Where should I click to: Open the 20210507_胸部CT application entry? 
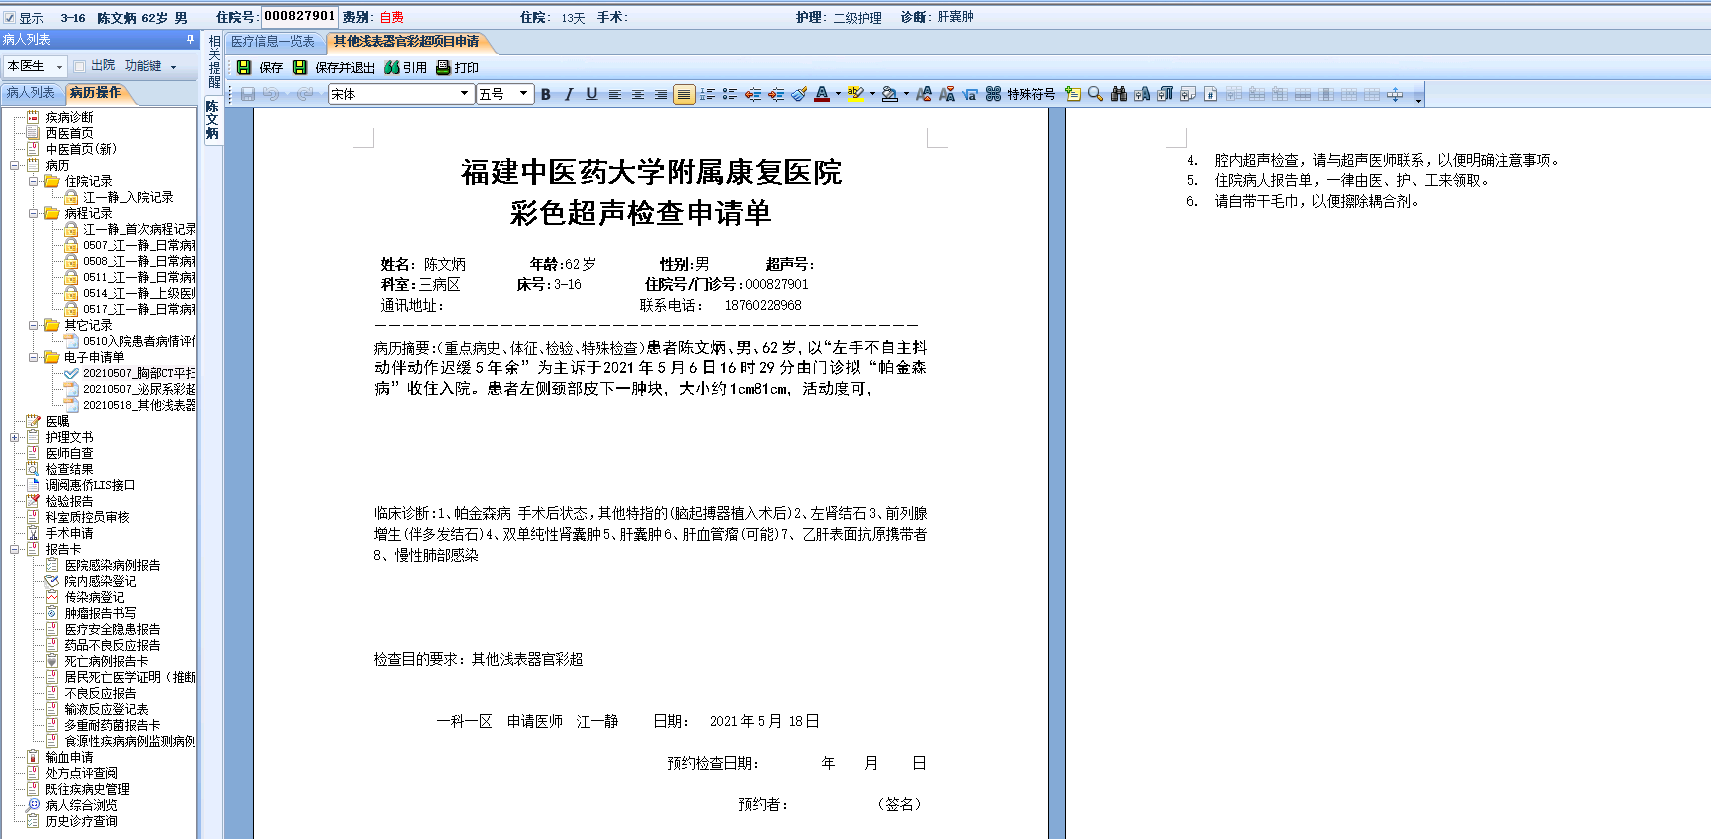click(139, 373)
